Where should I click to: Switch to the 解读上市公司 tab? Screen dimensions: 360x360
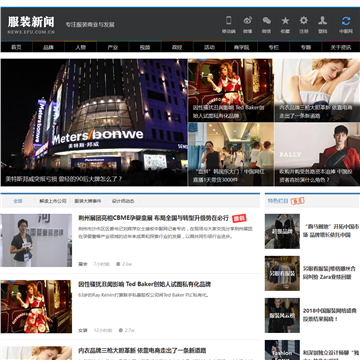click(x=53, y=201)
